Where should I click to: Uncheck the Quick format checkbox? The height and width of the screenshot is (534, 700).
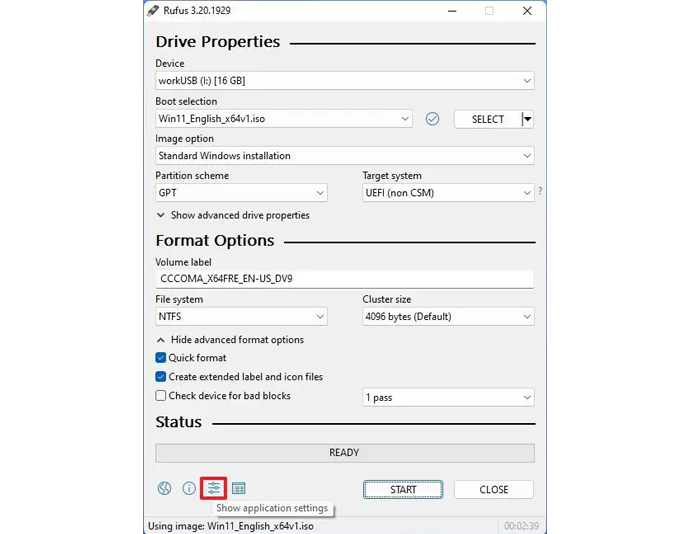(161, 358)
